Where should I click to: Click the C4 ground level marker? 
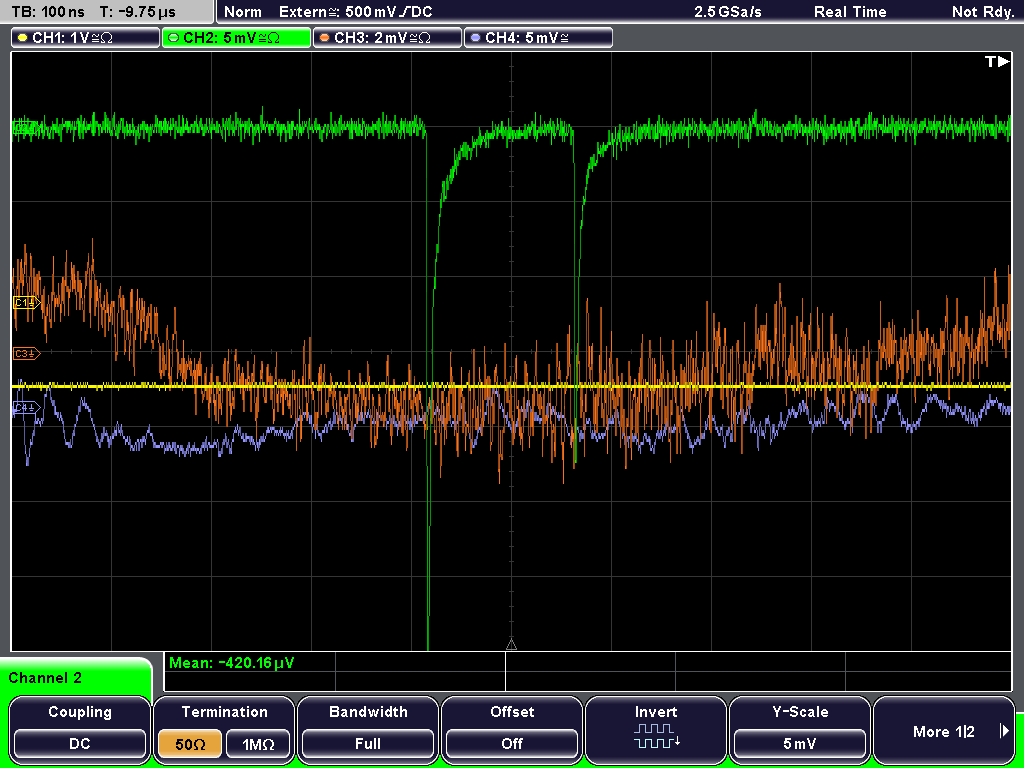click(26, 408)
